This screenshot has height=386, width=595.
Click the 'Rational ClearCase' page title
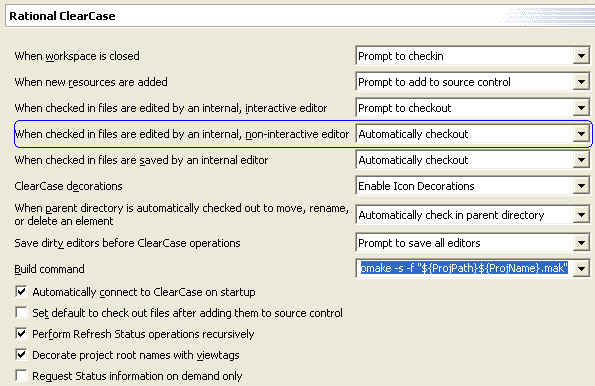tap(62, 16)
